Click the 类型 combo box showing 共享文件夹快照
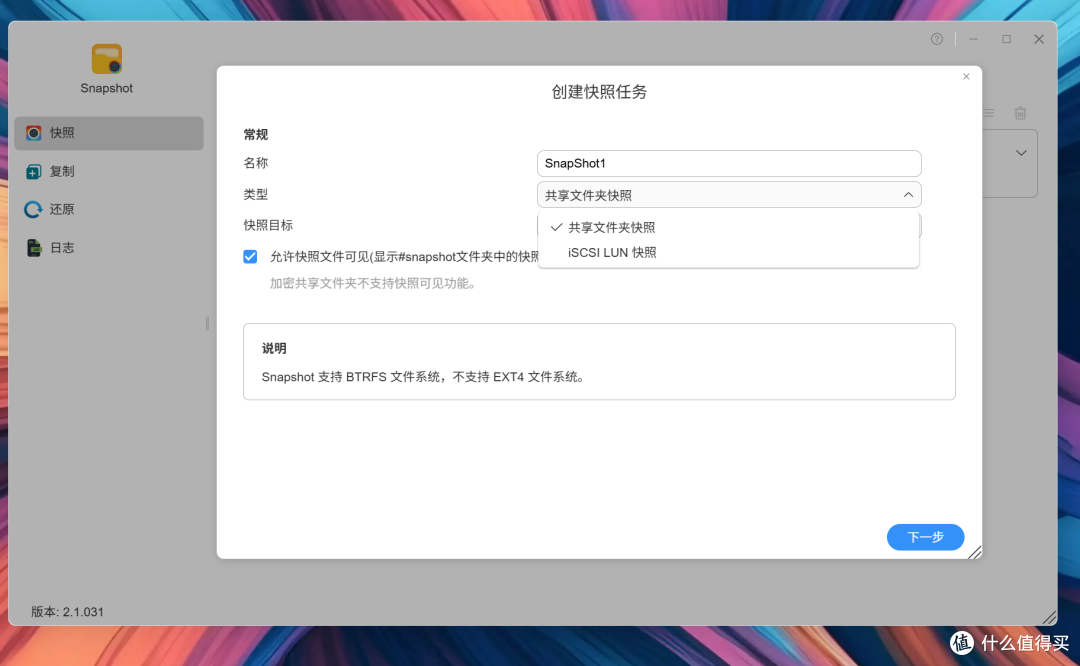 click(729, 195)
